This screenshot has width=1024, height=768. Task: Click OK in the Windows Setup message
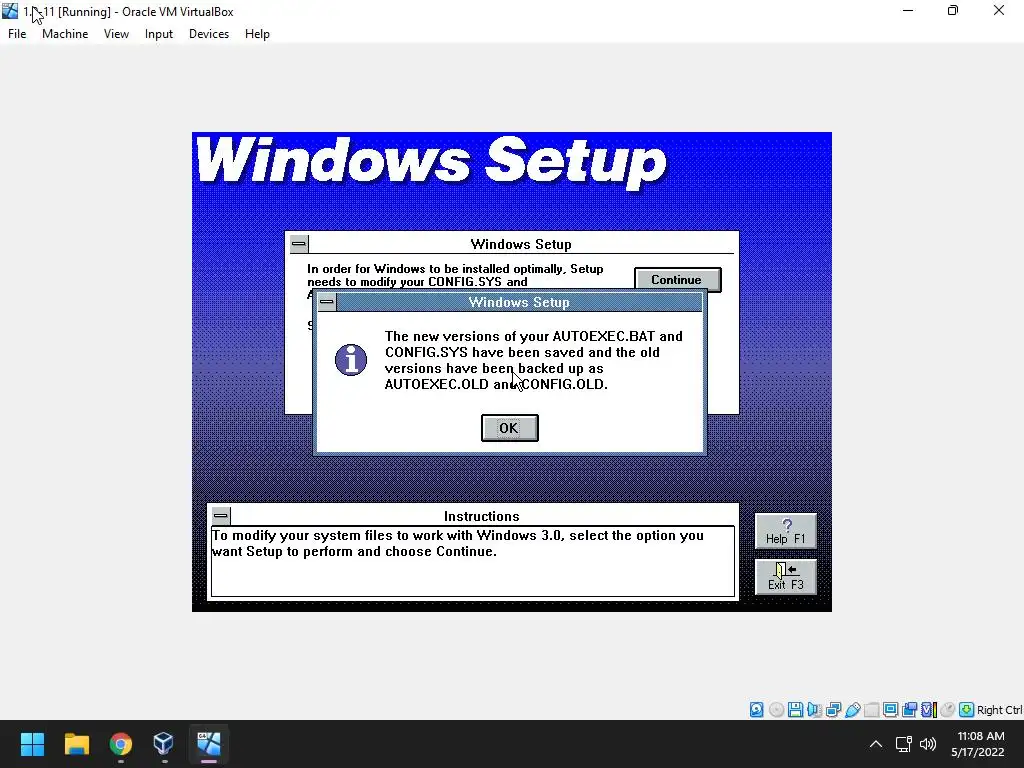coord(509,428)
